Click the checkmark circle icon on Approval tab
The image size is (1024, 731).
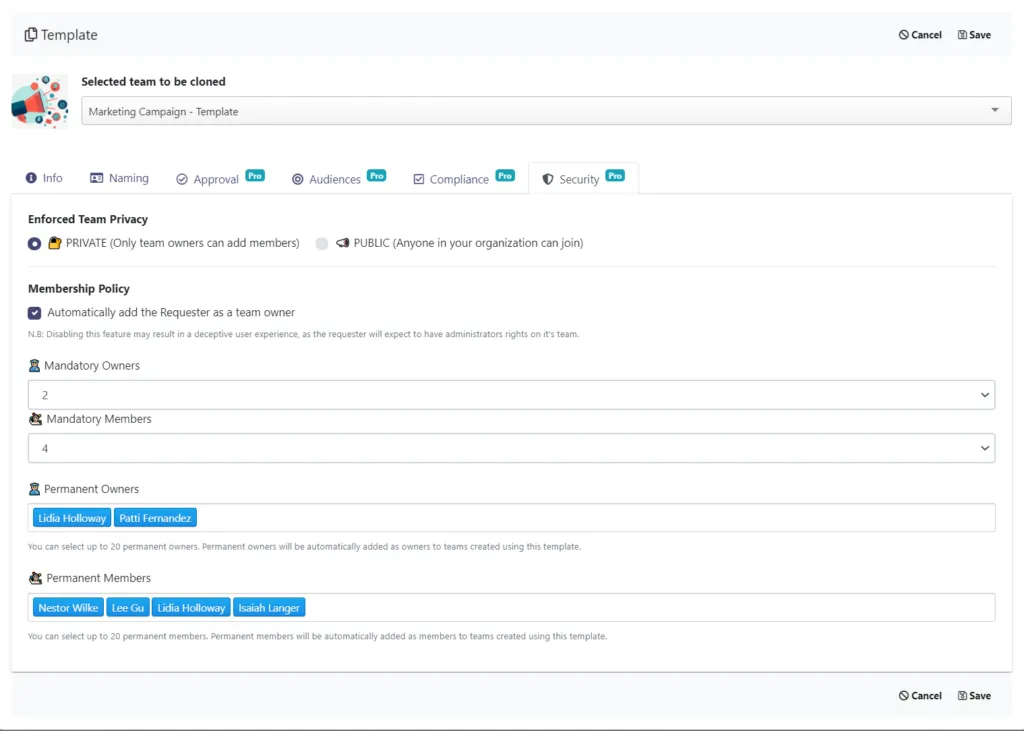point(182,179)
